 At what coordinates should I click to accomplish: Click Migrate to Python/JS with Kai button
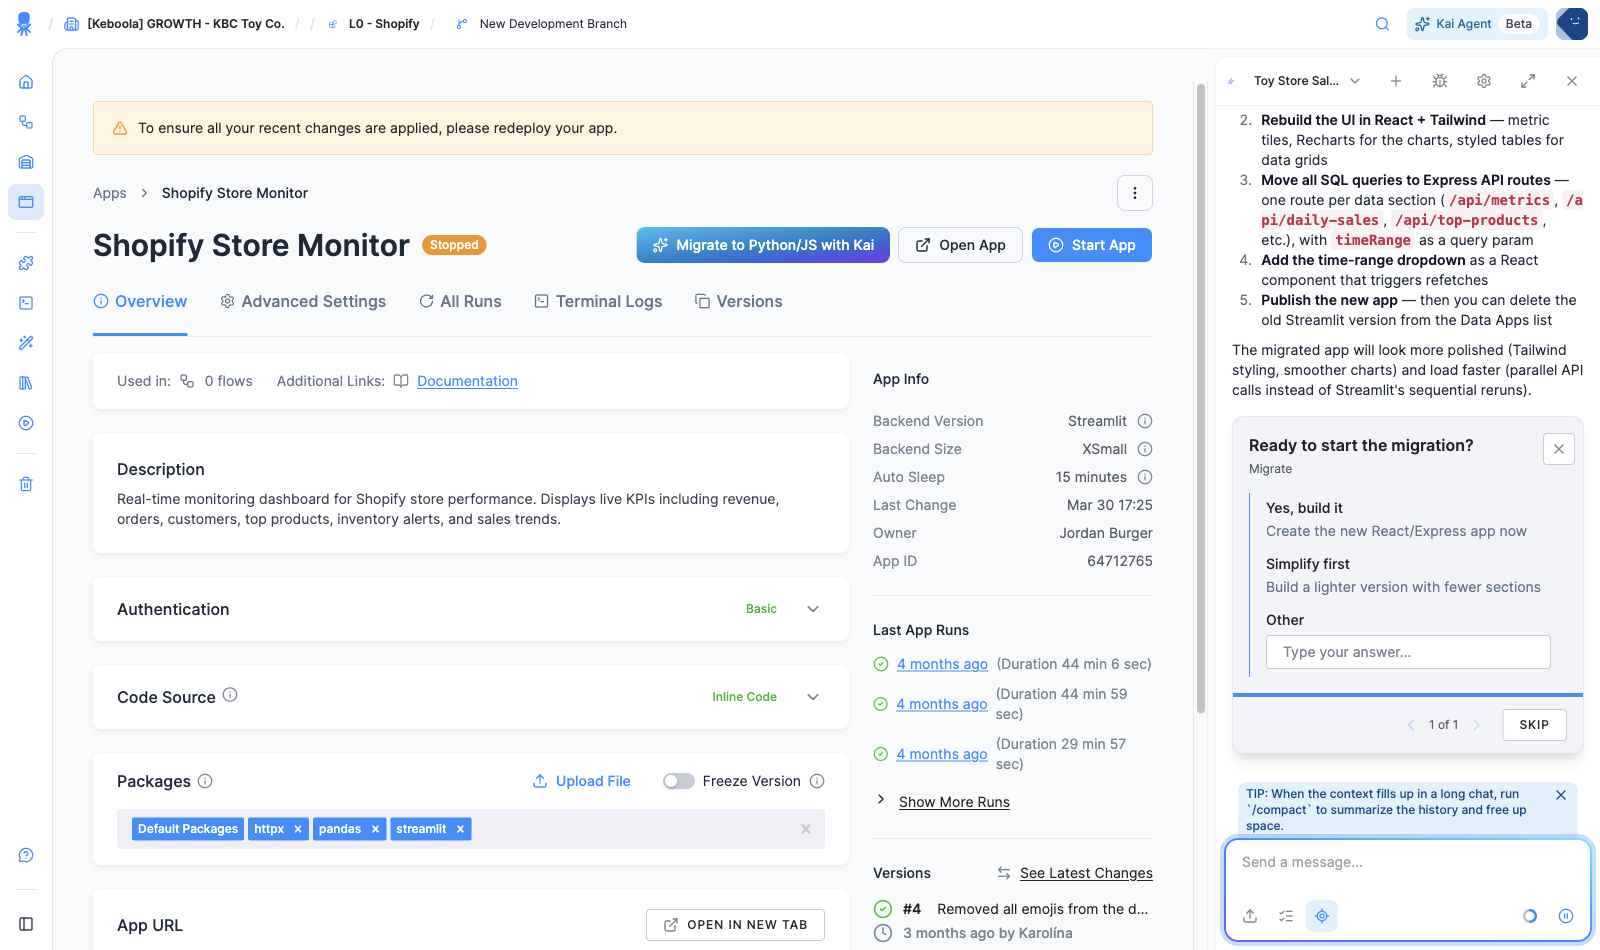pyautogui.click(x=763, y=245)
